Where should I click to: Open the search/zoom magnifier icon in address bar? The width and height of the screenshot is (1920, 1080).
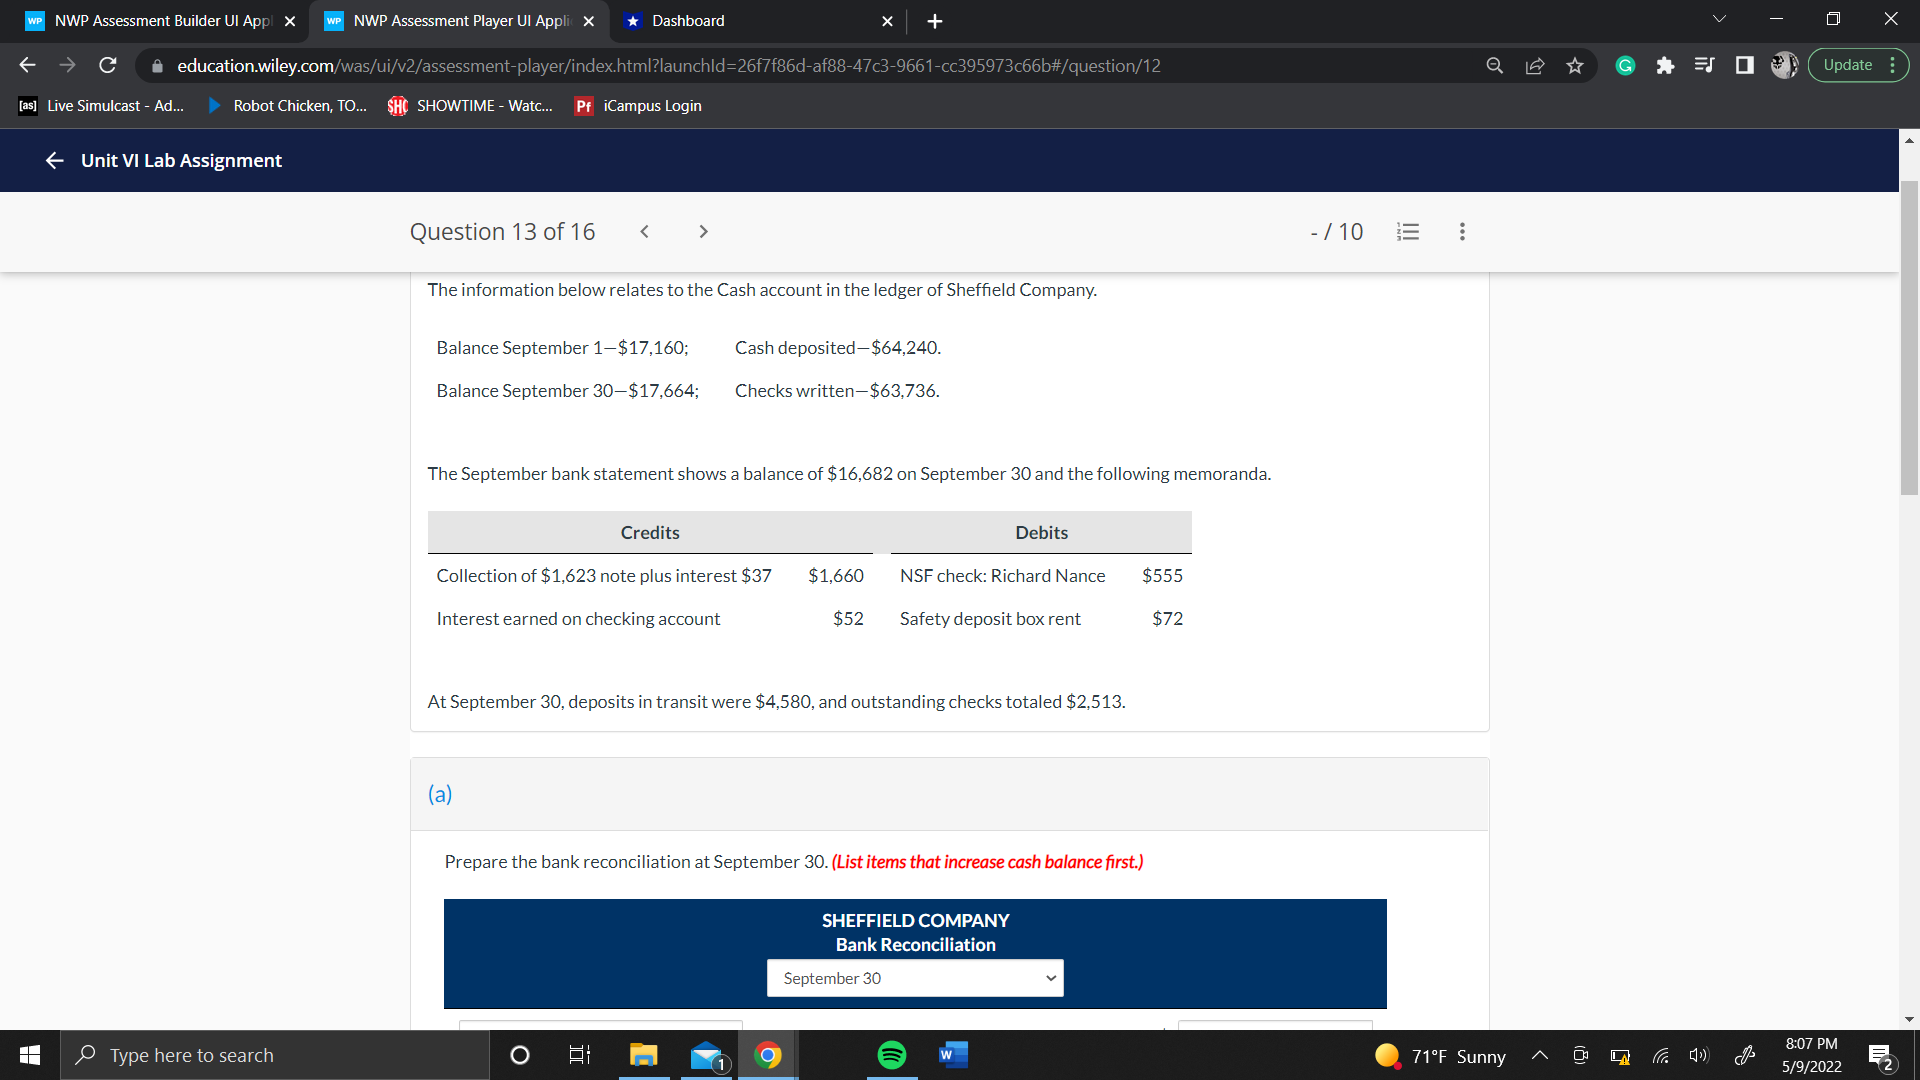click(1494, 65)
